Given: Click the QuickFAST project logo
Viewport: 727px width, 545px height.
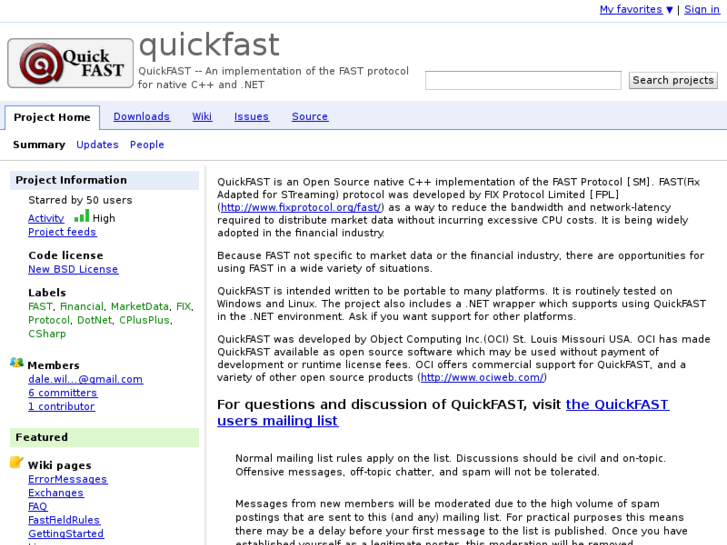Looking at the screenshot, I should point(70,64).
